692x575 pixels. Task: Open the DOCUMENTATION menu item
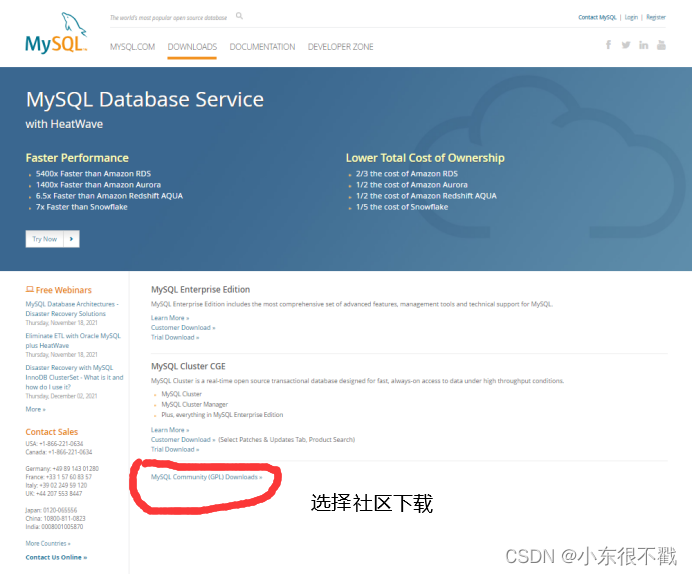(x=262, y=47)
